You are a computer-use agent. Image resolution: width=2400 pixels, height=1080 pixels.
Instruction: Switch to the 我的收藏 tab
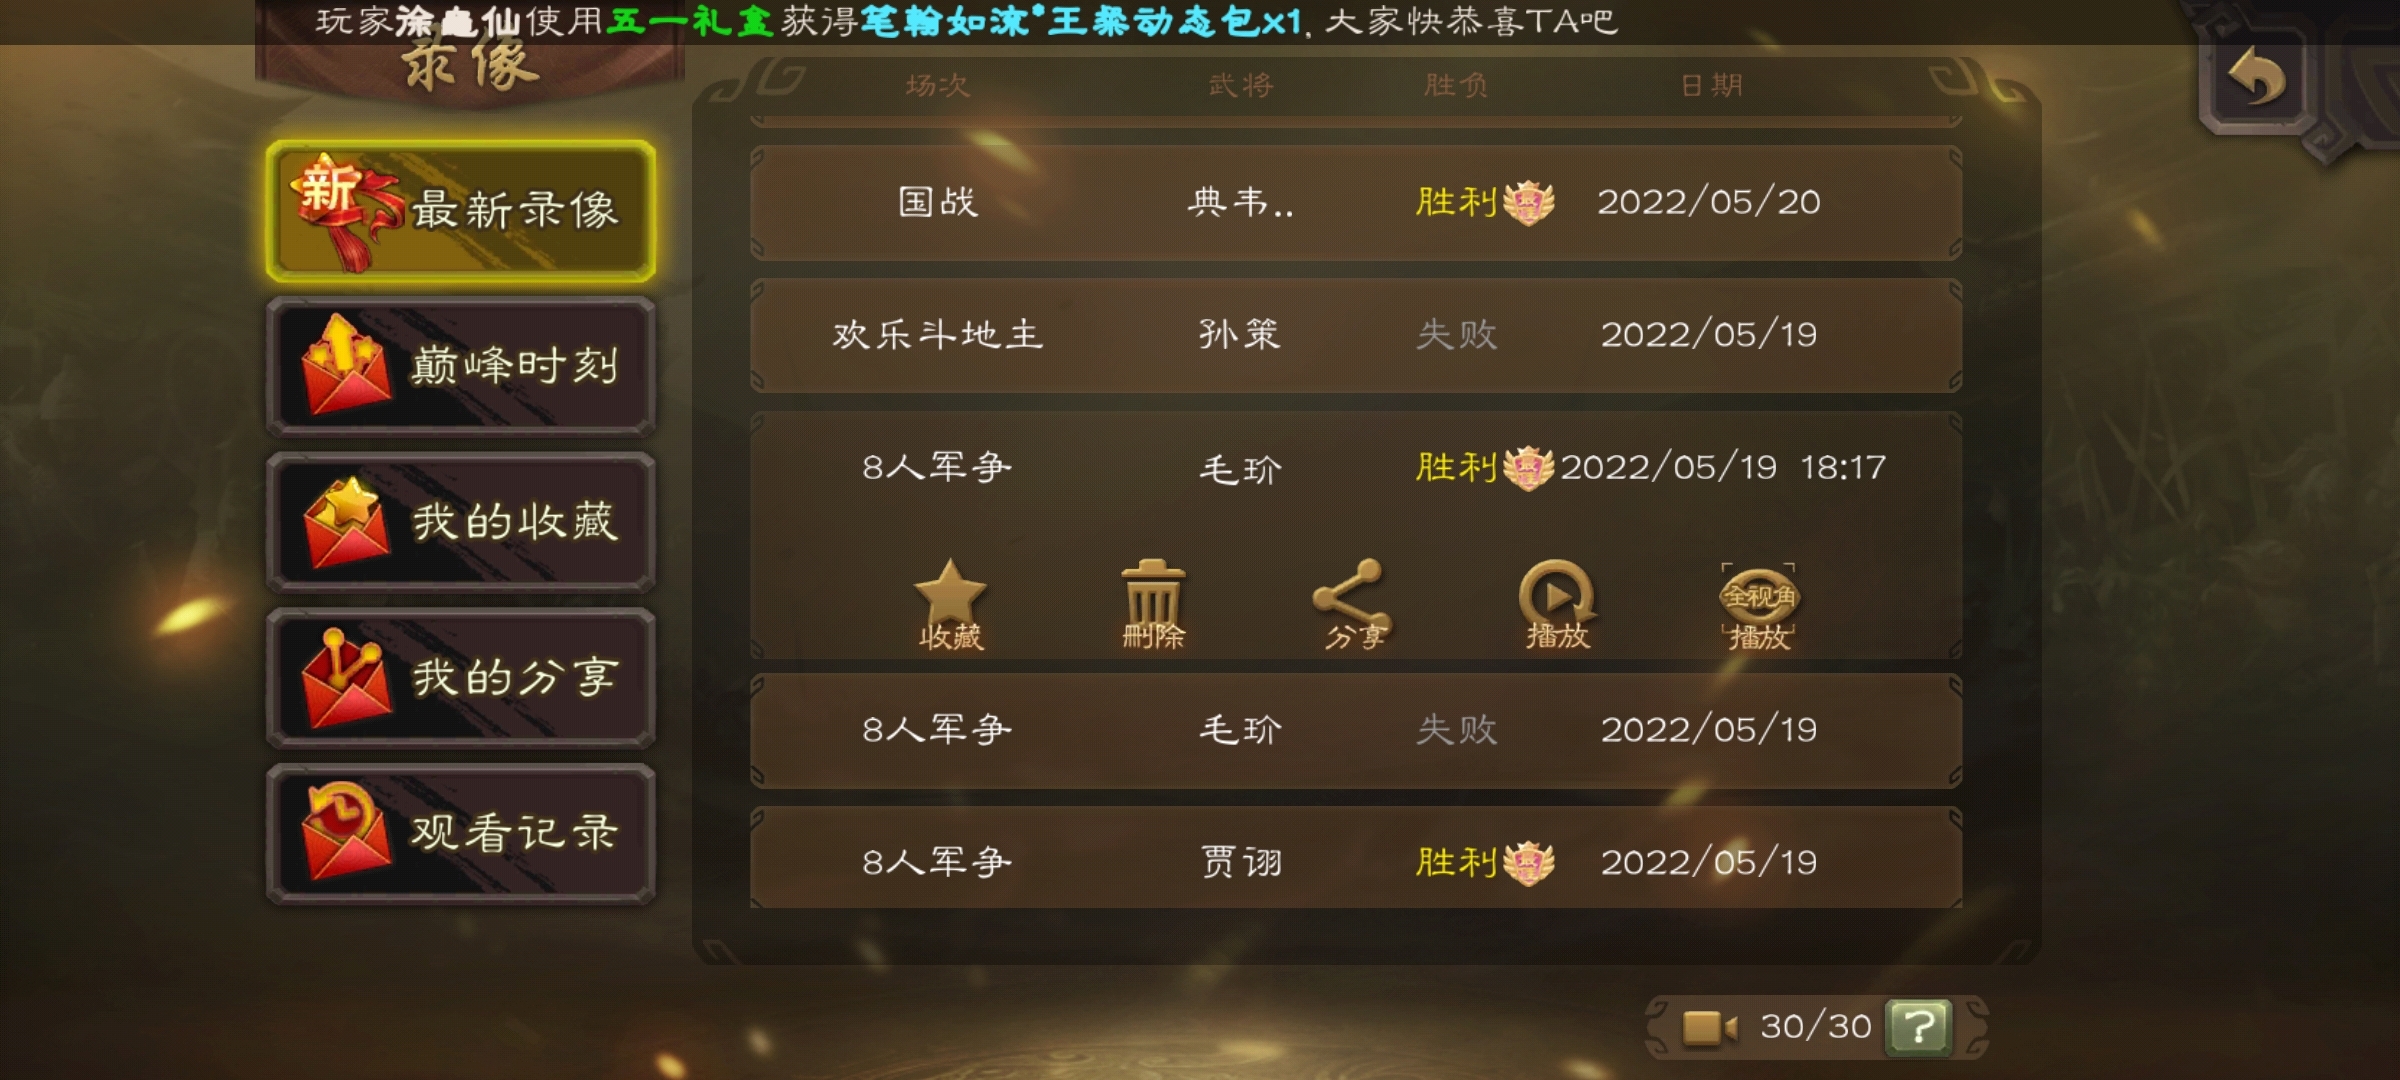pos(461,522)
